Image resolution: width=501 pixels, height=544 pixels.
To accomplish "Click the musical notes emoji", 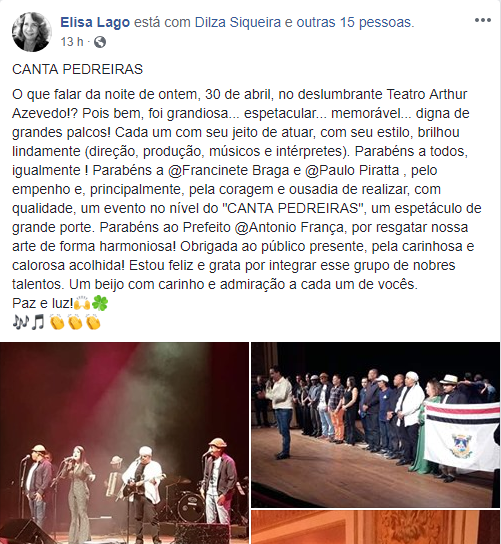I will pos(28,322).
